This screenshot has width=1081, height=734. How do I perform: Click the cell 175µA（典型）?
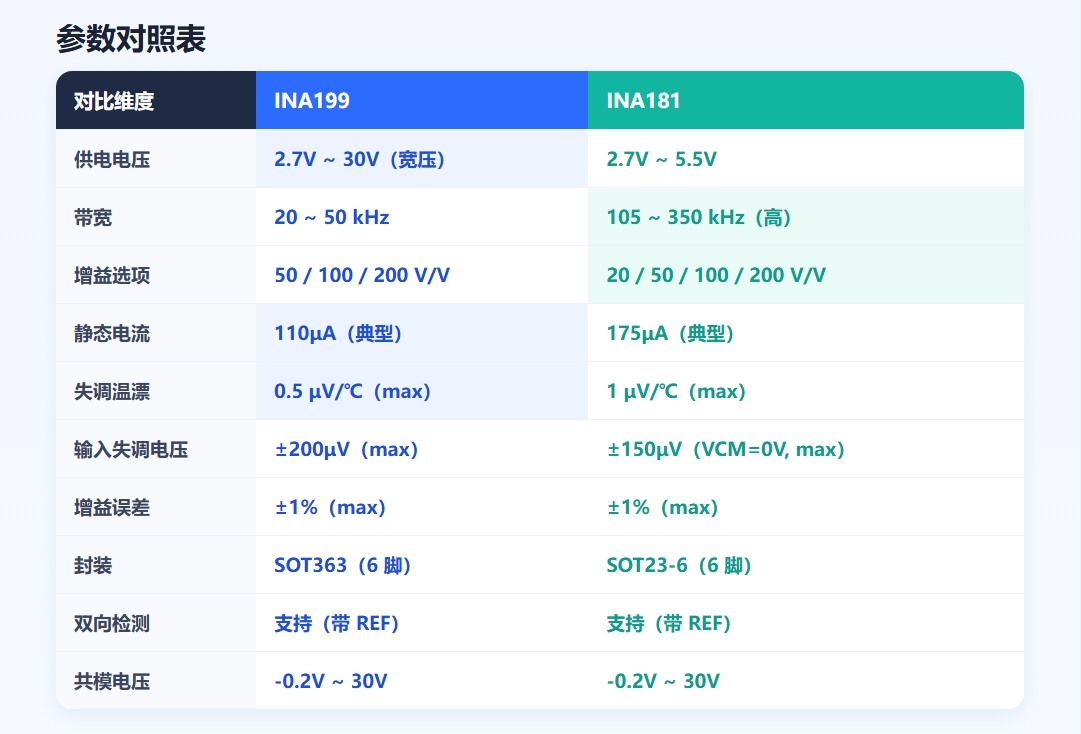tap(806, 333)
